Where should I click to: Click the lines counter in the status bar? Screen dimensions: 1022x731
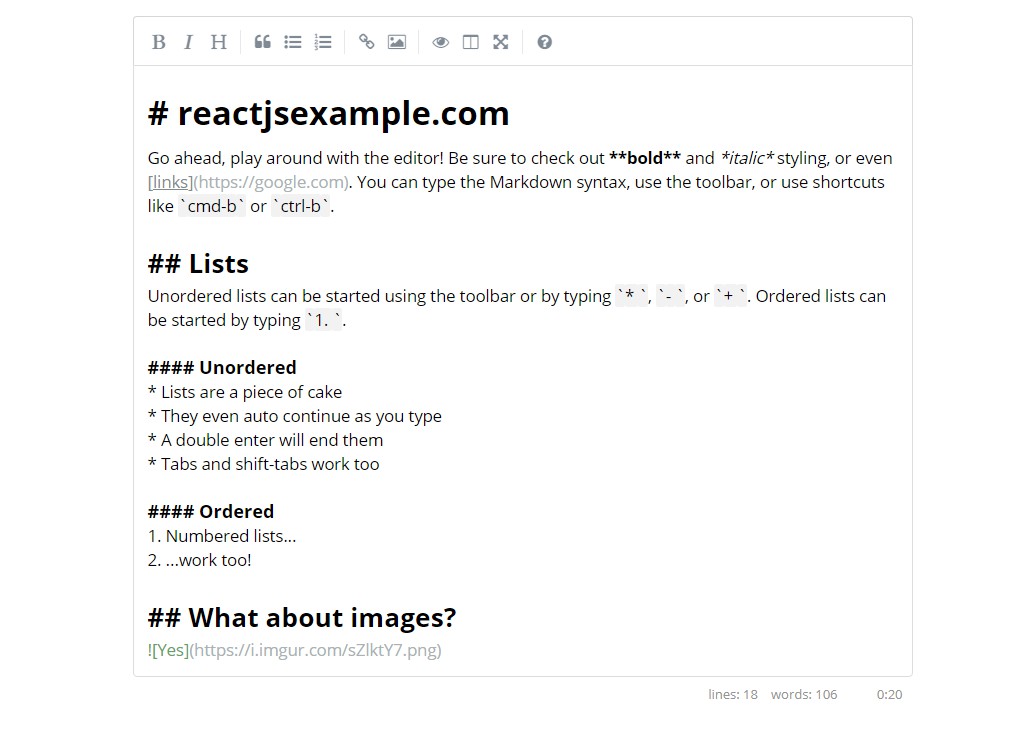coord(733,694)
